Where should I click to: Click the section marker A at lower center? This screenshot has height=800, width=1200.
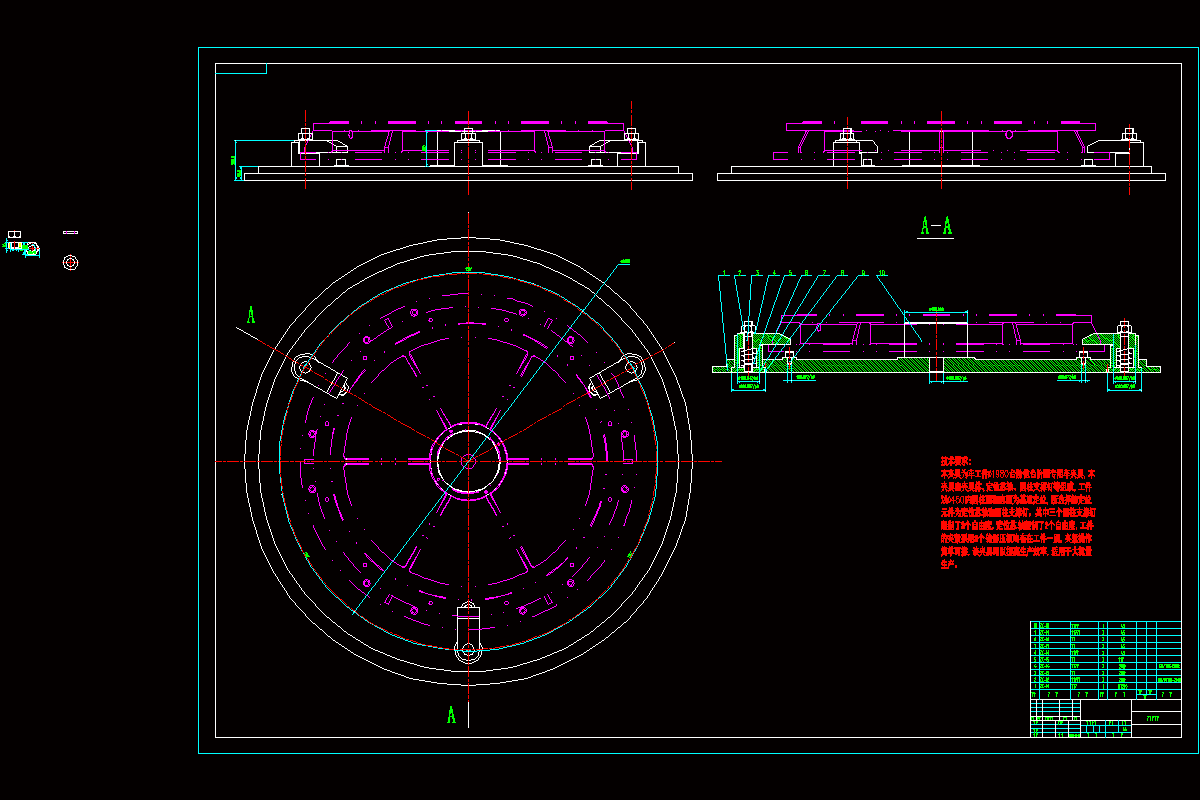pyautogui.click(x=451, y=715)
